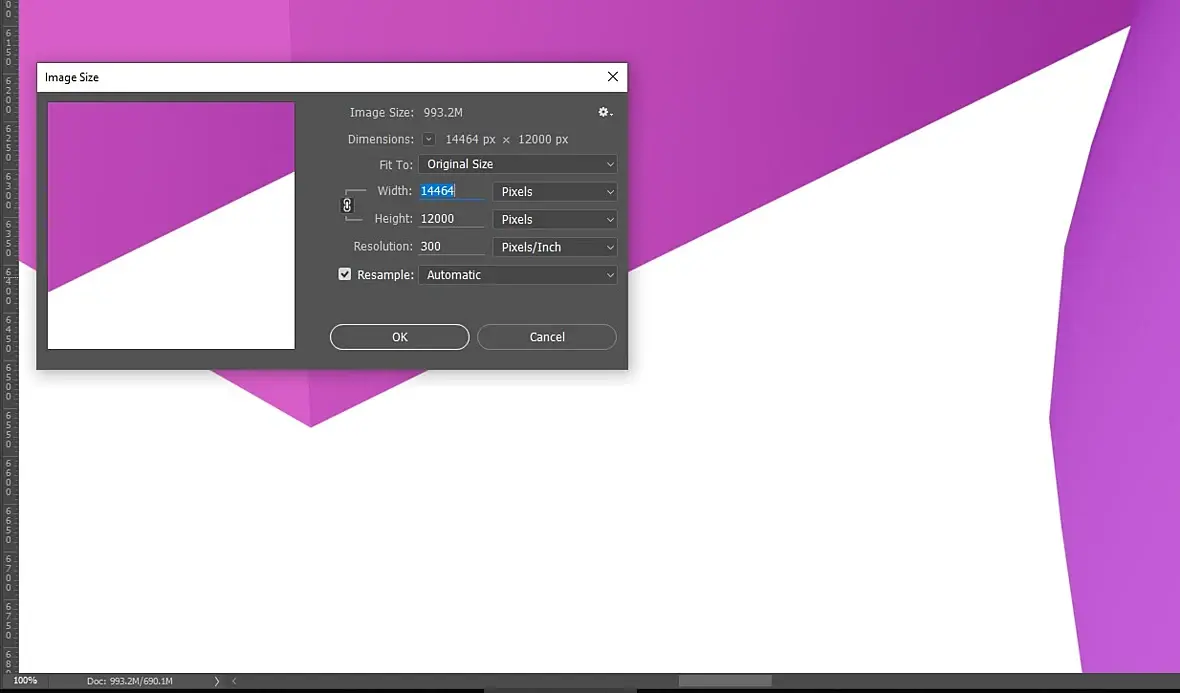Click the horizontal scrollbar thumb
The image size is (1180, 693).
click(725, 681)
